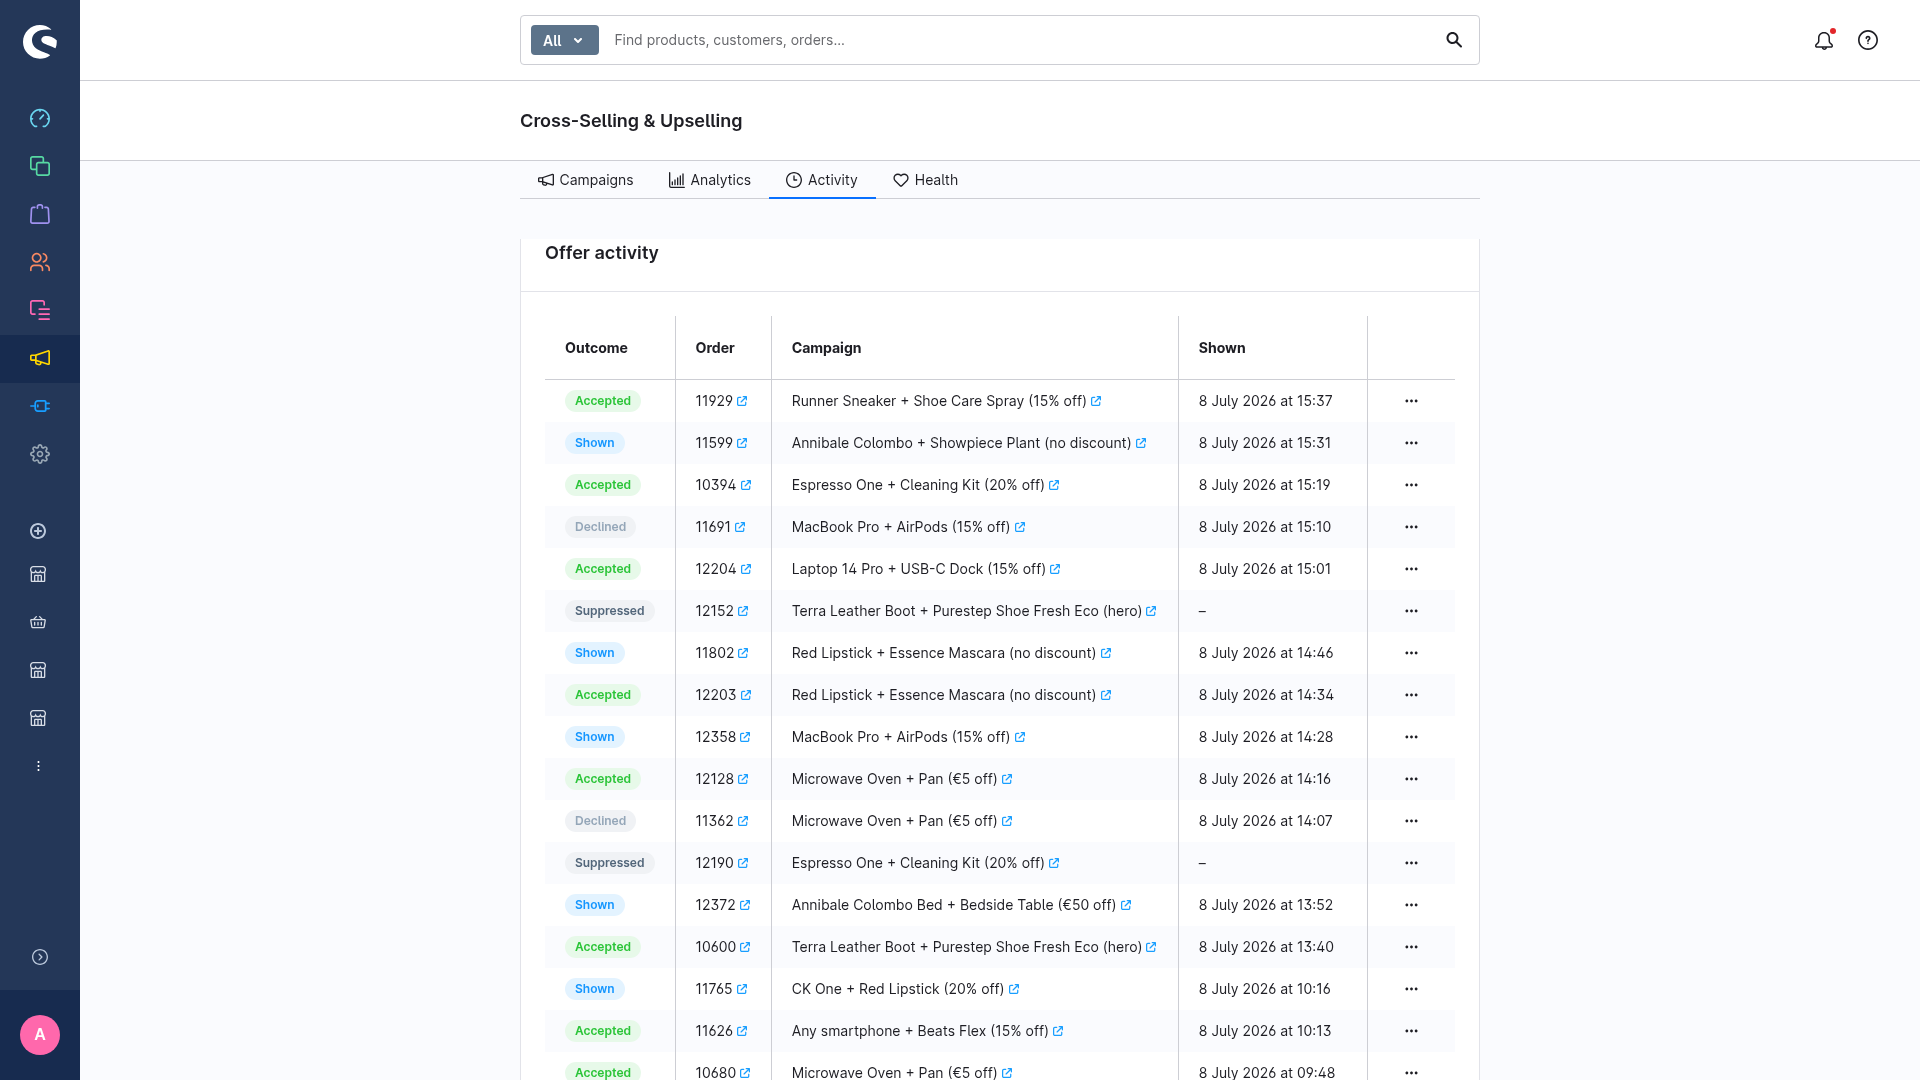Open row actions menu for order 12372
The height and width of the screenshot is (1080, 1920).
click(1411, 905)
